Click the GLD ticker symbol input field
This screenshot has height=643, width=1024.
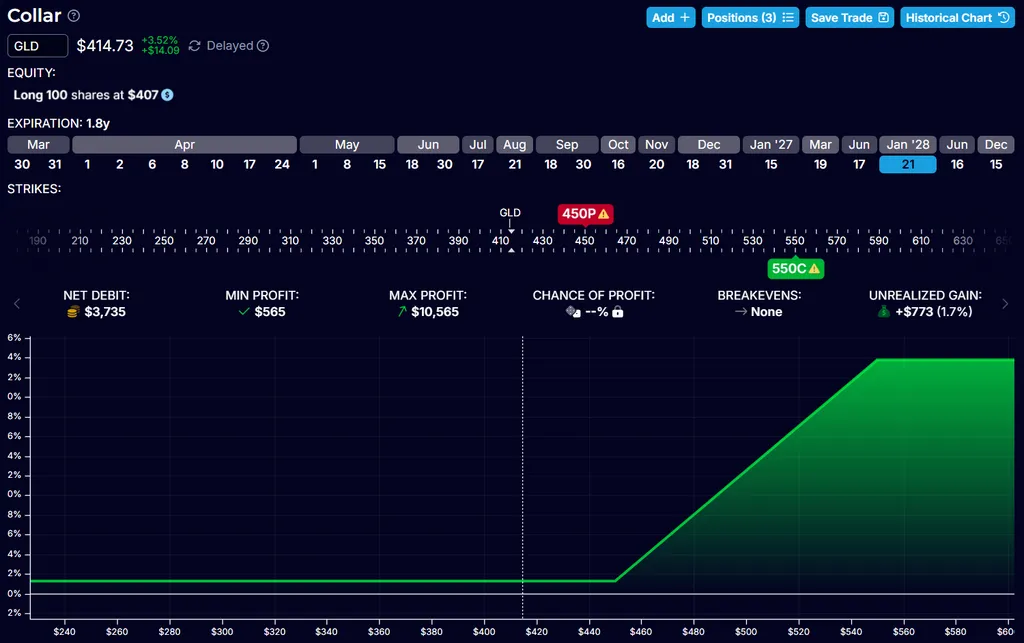point(38,46)
